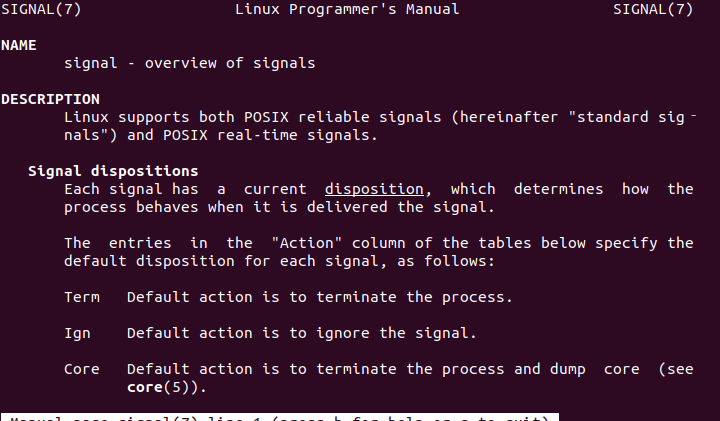Click the NAME section heading

pyautogui.click(x=19, y=45)
